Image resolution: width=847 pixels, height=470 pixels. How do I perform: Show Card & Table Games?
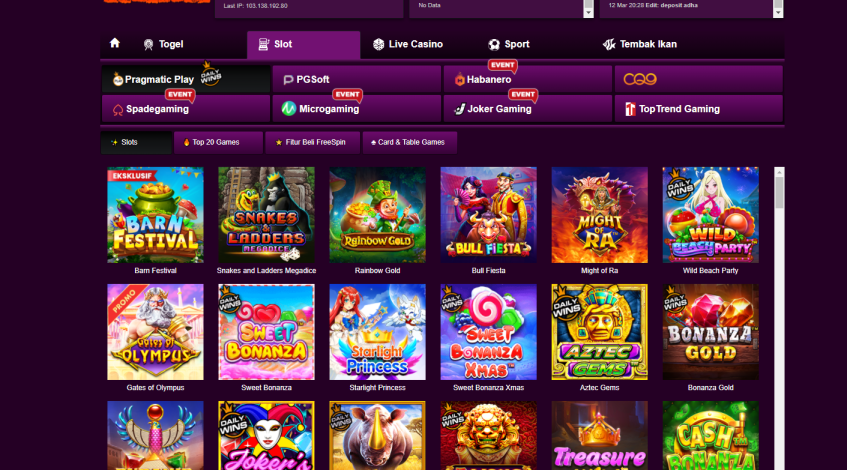click(409, 143)
